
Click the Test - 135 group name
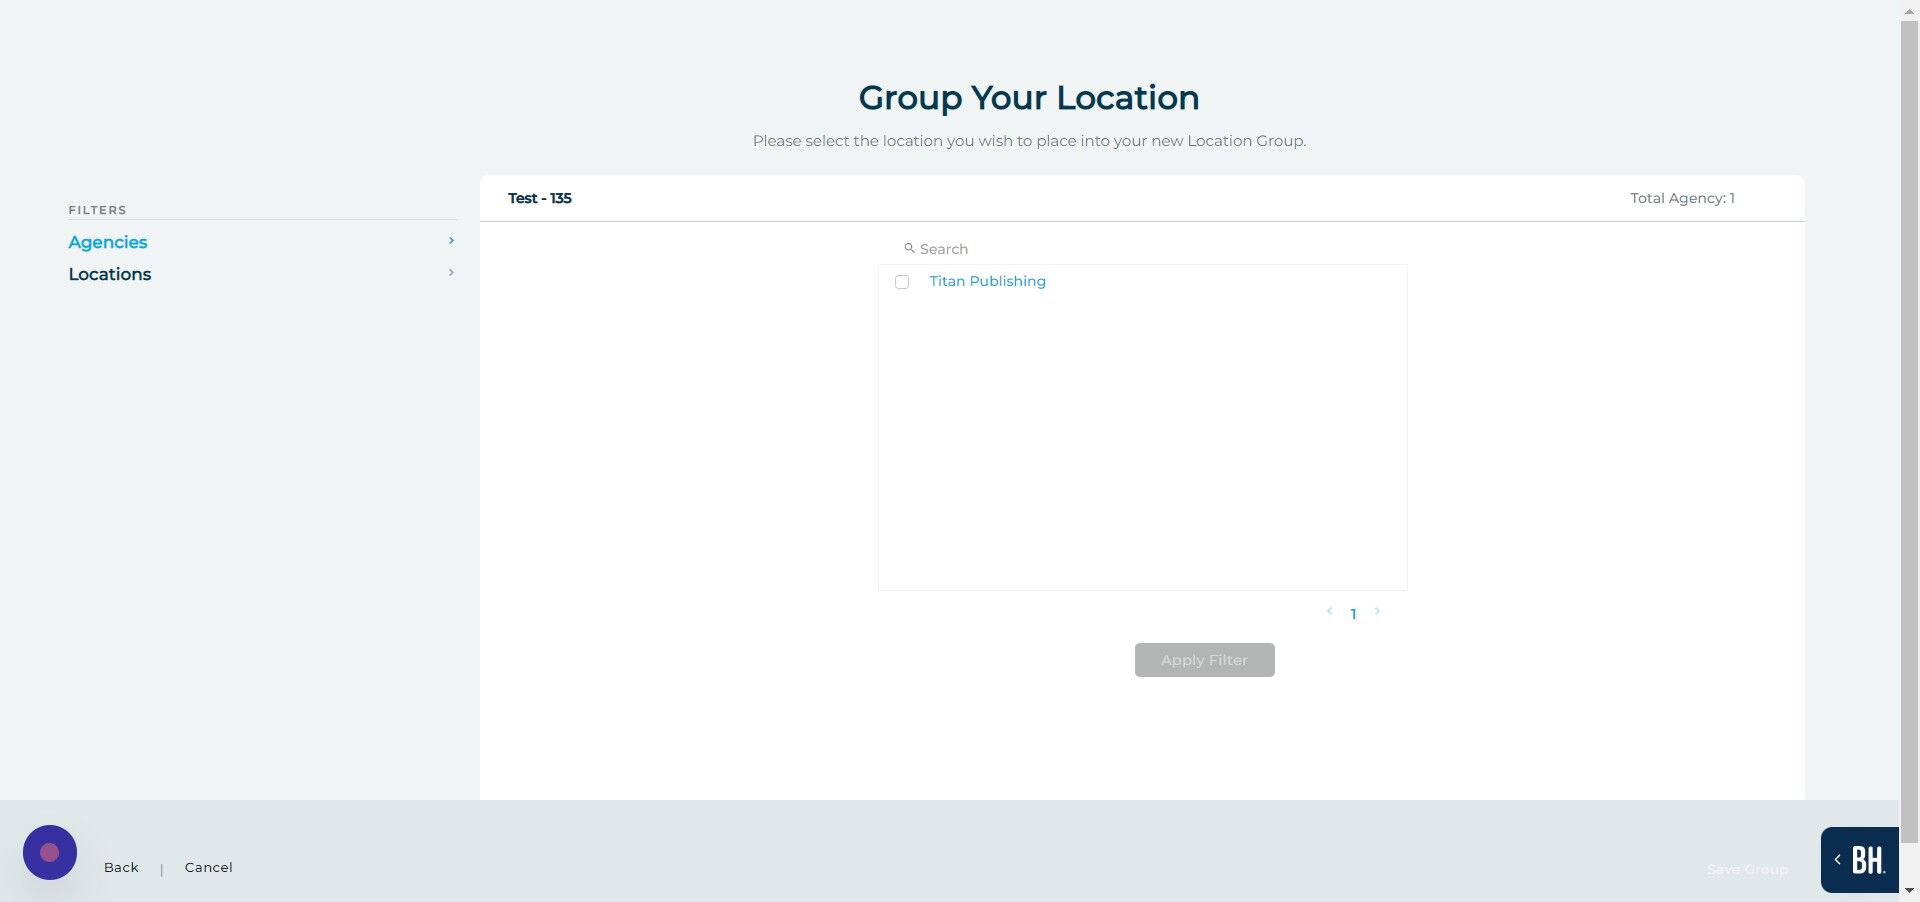point(540,198)
